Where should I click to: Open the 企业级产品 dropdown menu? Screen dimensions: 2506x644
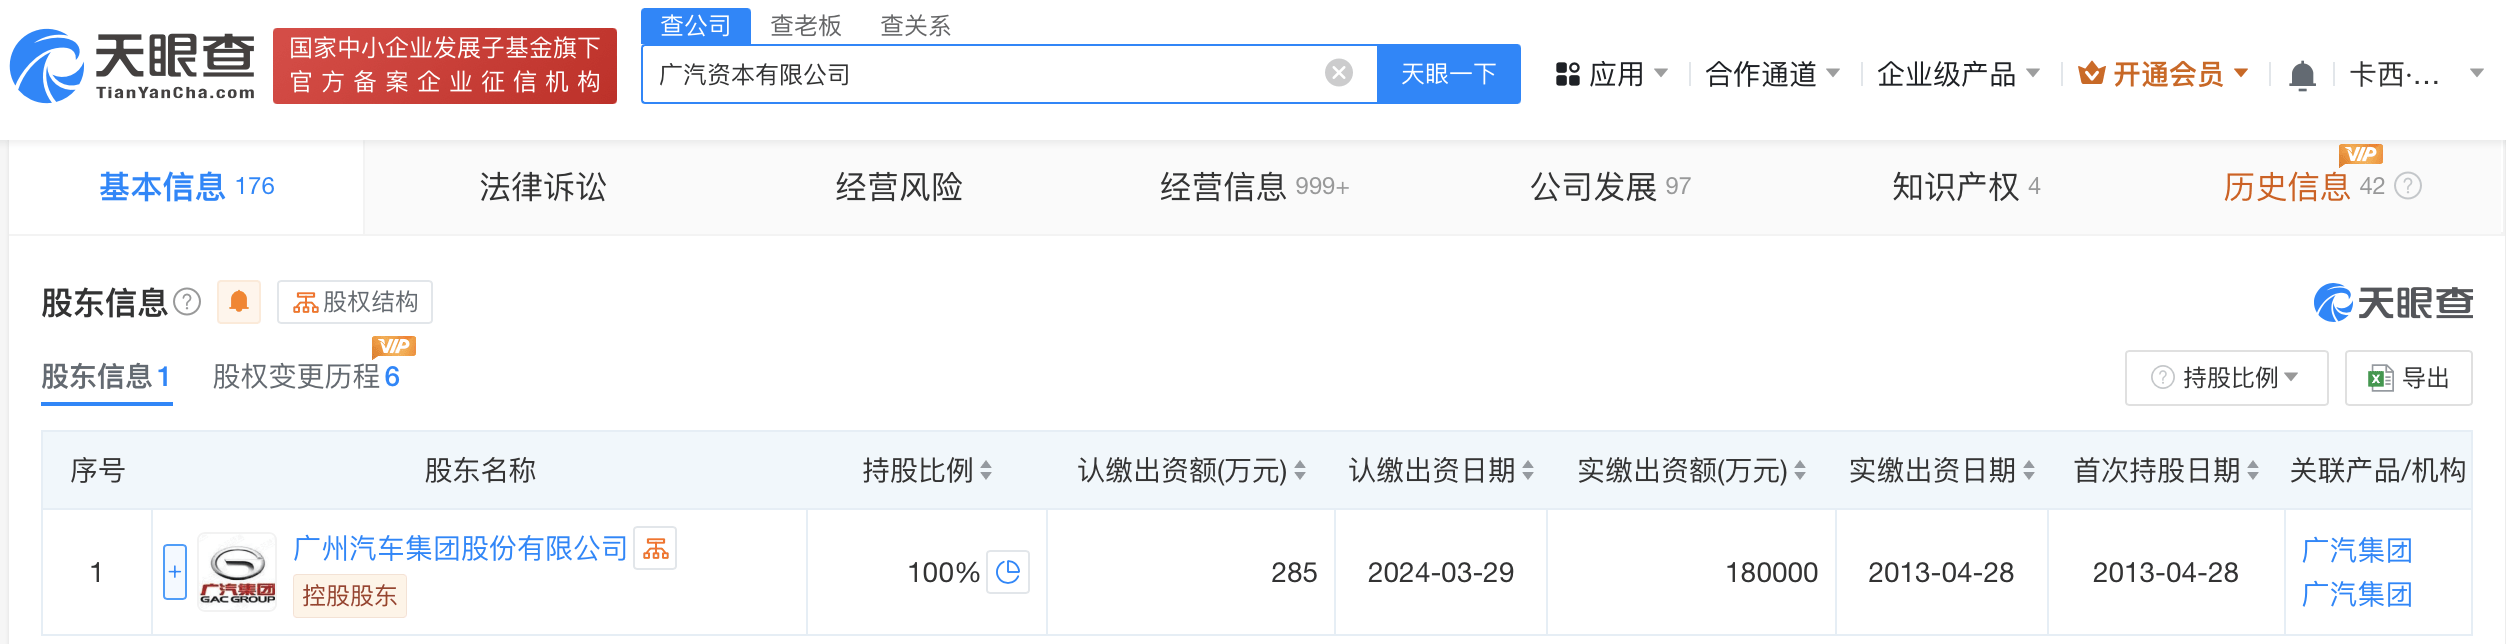click(x=1958, y=74)
